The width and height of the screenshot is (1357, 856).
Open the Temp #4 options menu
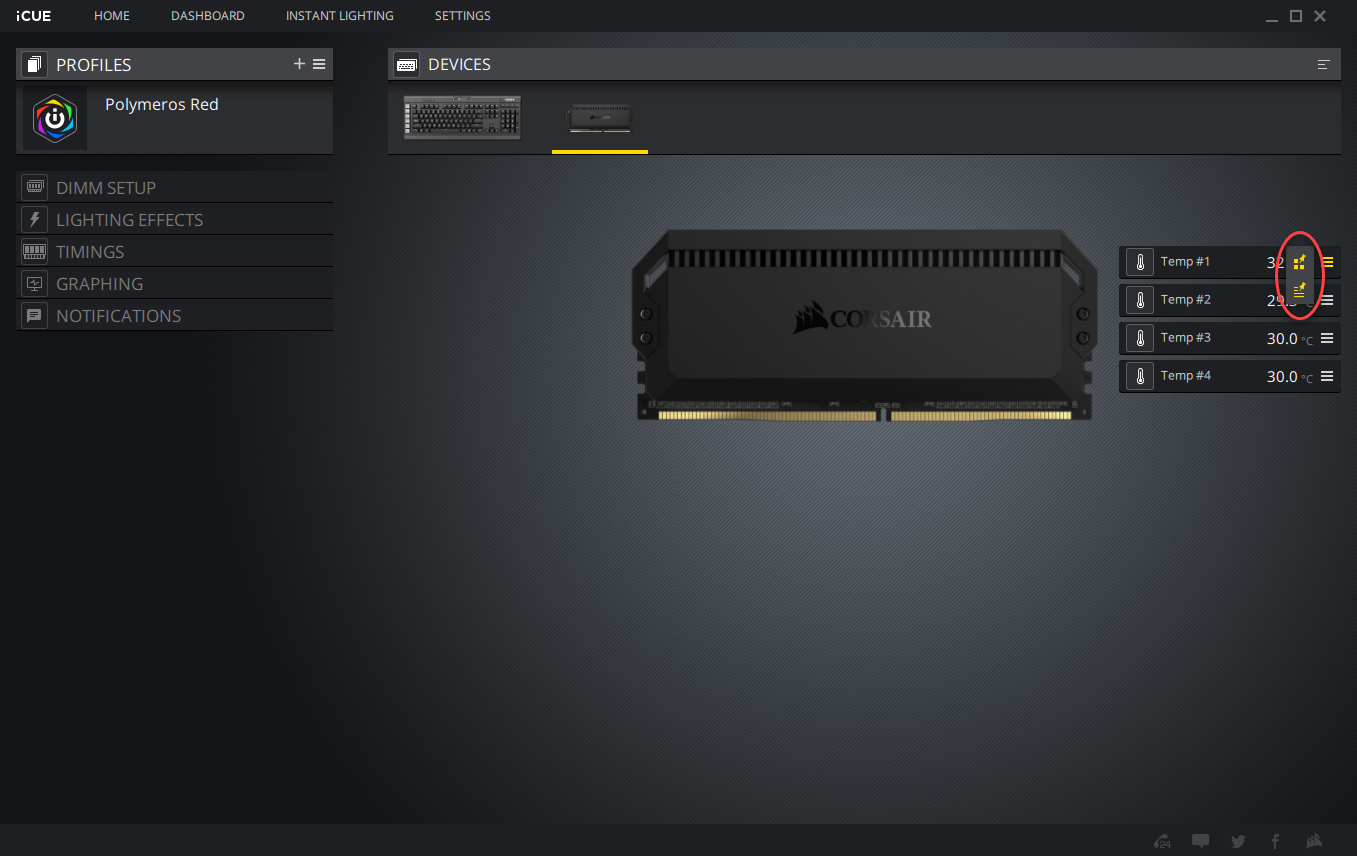1327,376
